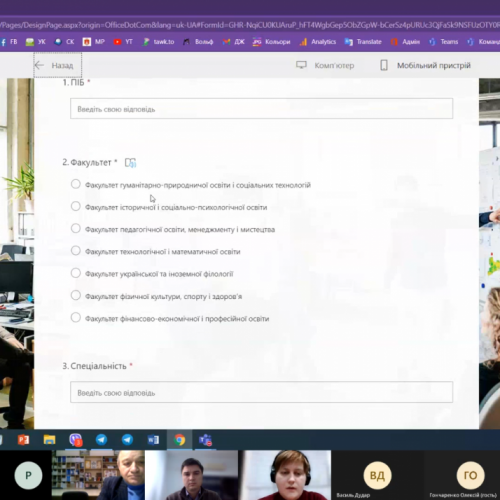Open the Адмін bookmark
500x500 pixels.
(405, 42)
